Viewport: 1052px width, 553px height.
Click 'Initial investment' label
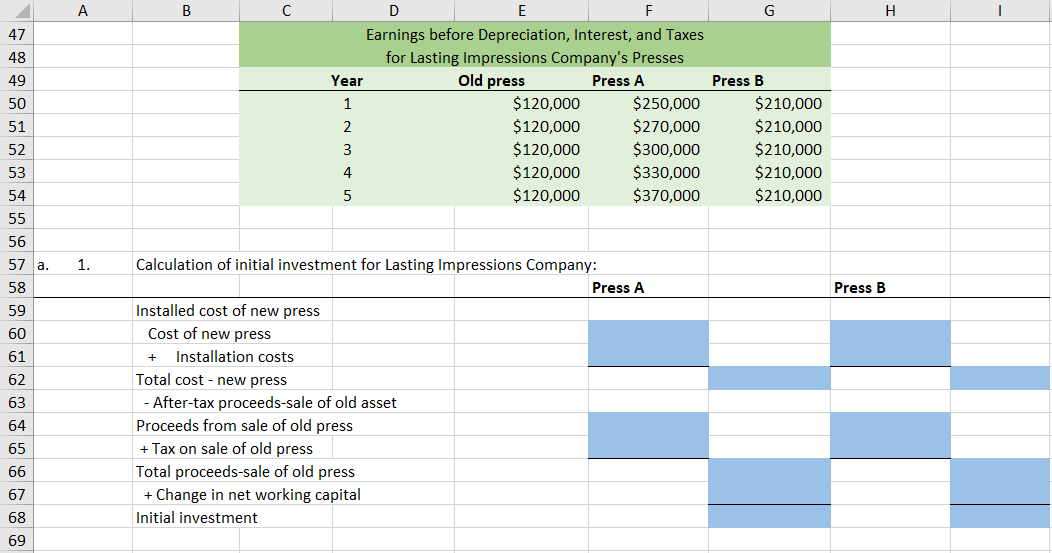tap(197, 517)
